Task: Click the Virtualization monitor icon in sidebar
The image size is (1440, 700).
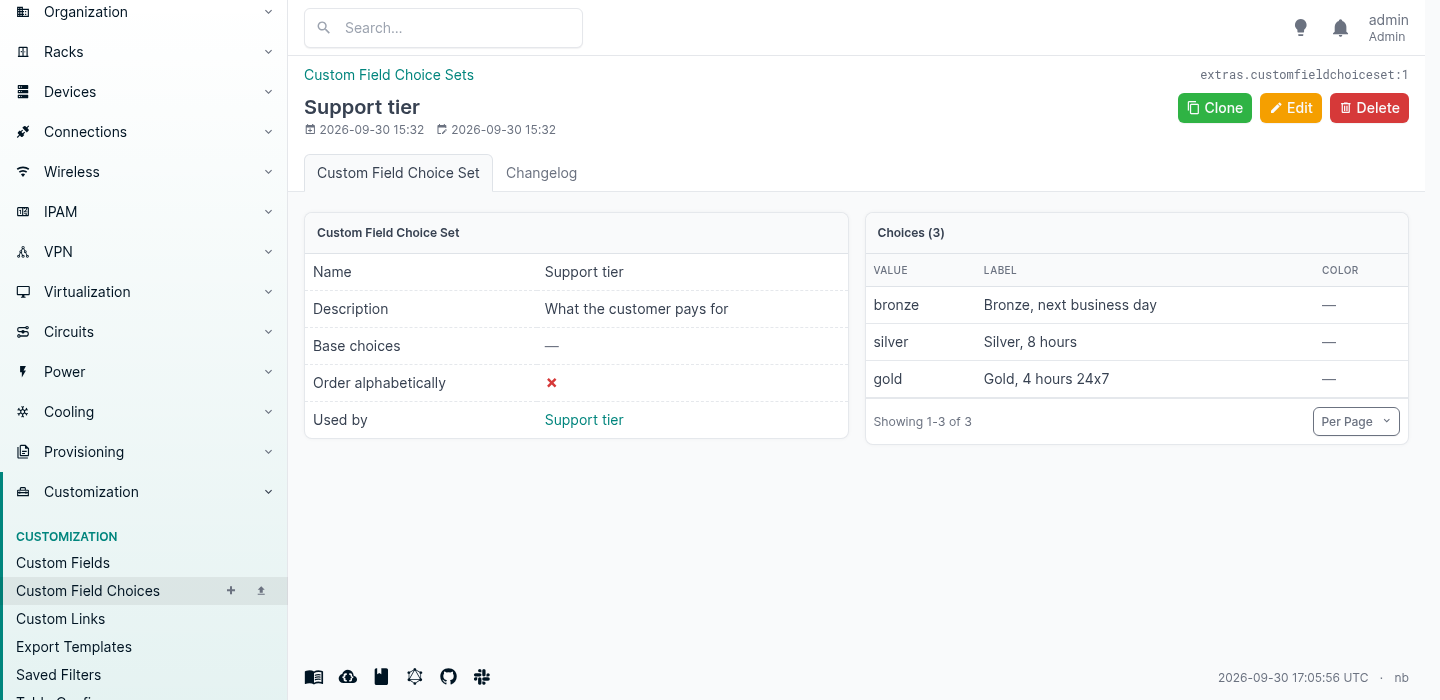Action: (23, 292)
